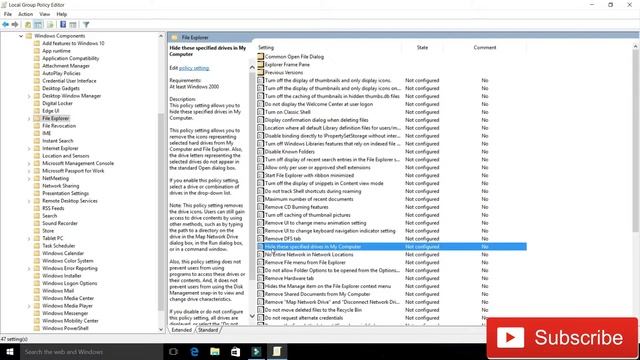
Task: Click the Back arrow in the toolbar
Action: pyautogui.click(x=5, y=24)
